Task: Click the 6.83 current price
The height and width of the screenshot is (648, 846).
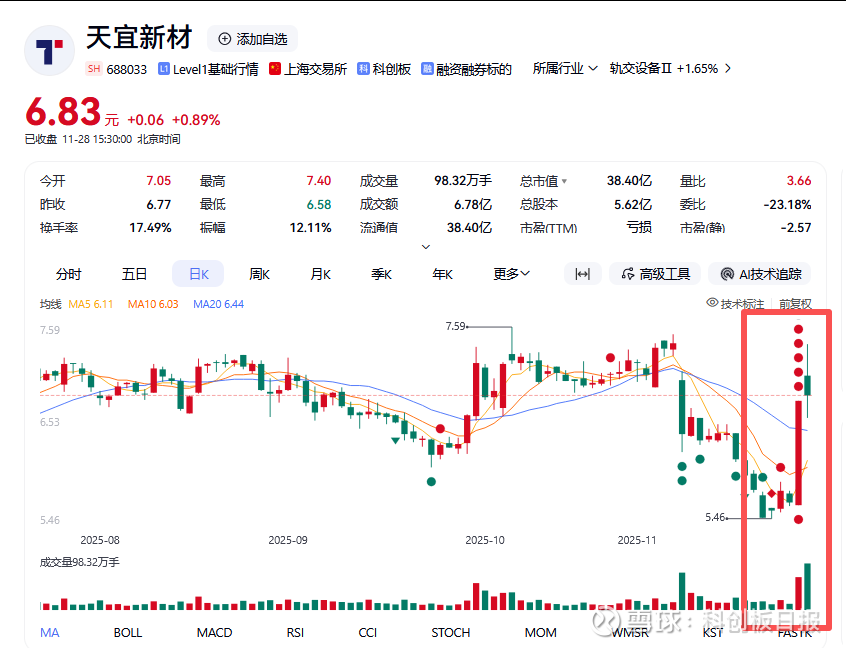Action: point(63,112)
